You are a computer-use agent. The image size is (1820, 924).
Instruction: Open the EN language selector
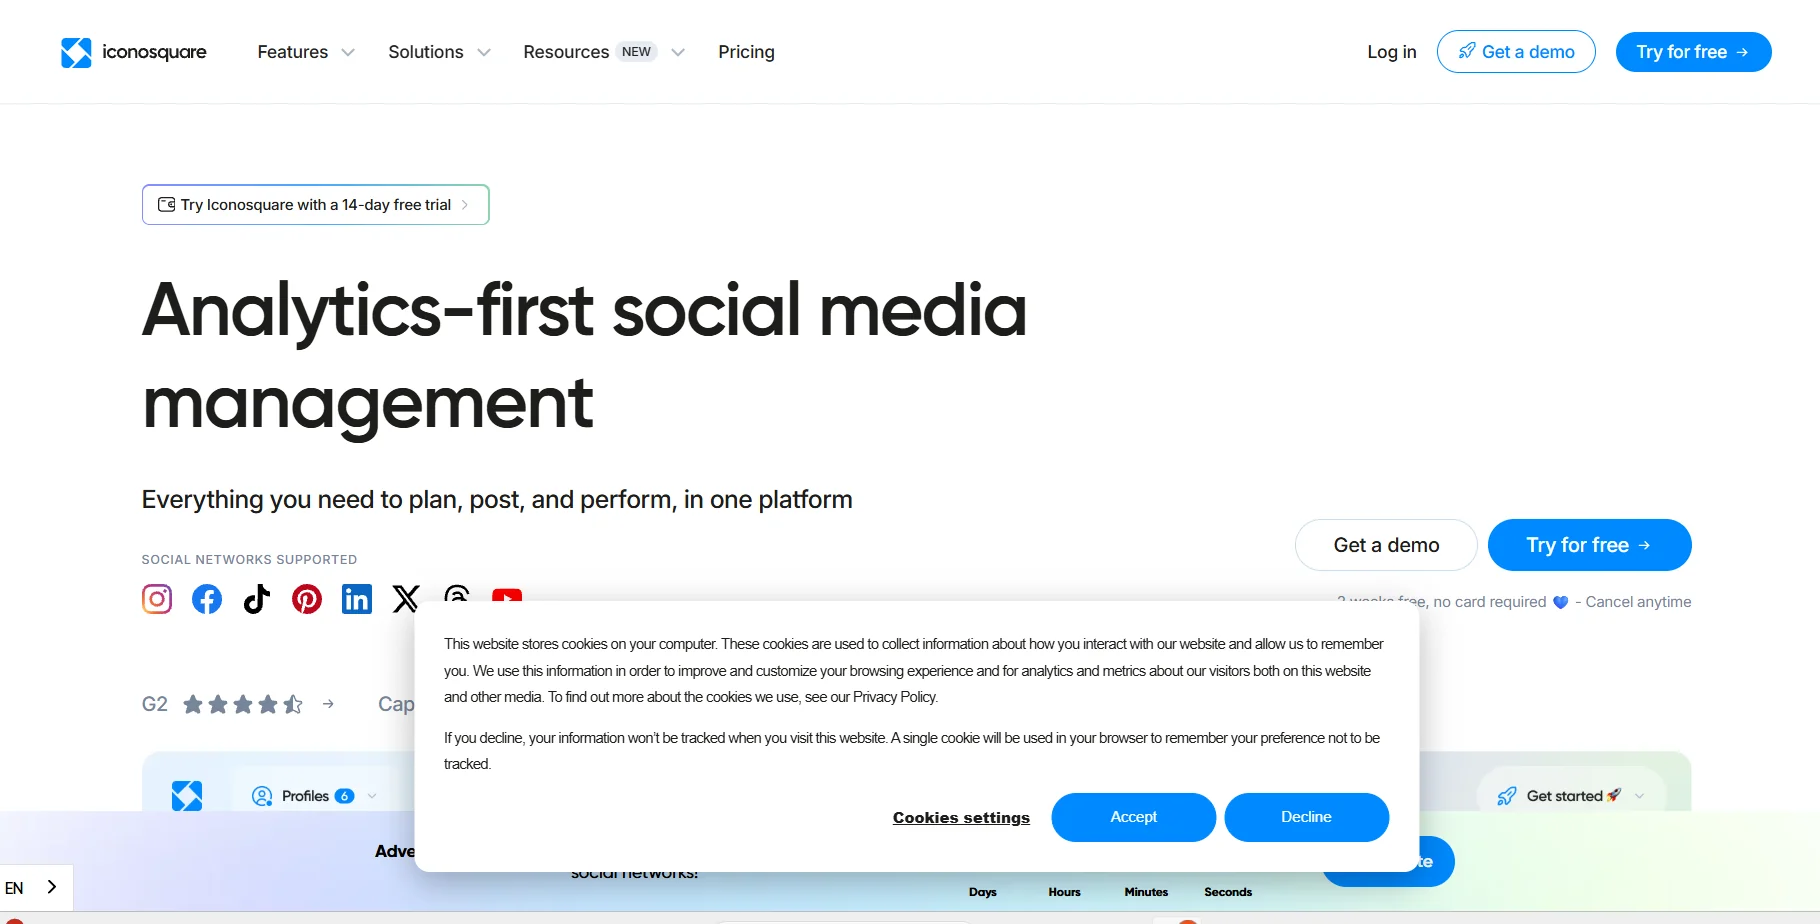[32, 888]
